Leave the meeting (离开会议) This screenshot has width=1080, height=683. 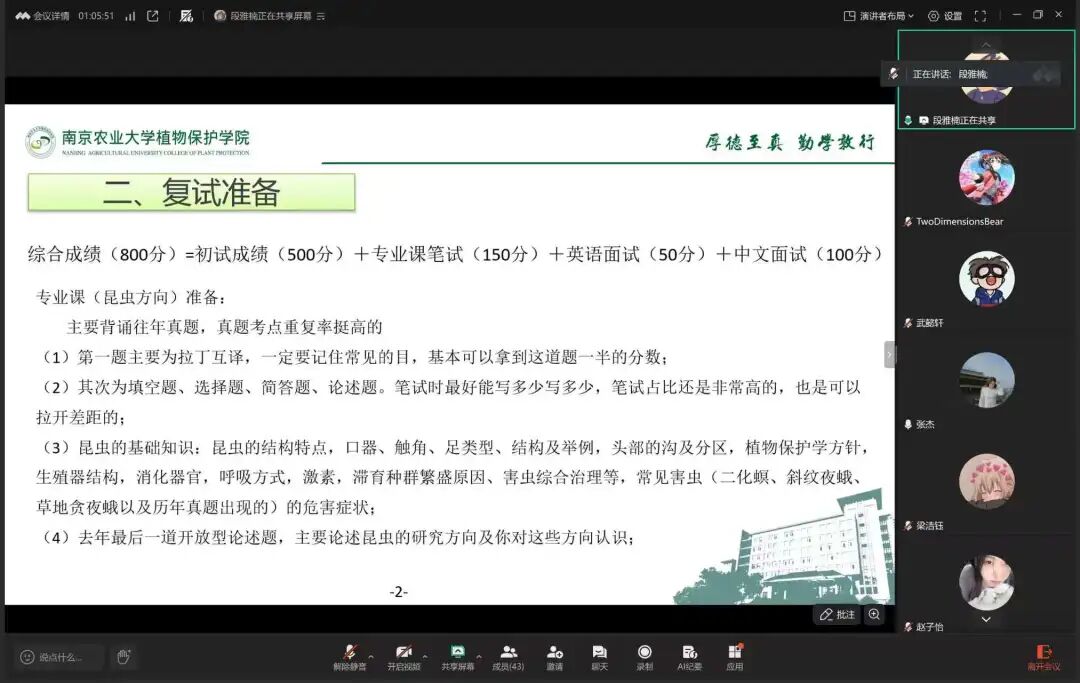[1043, 658]
